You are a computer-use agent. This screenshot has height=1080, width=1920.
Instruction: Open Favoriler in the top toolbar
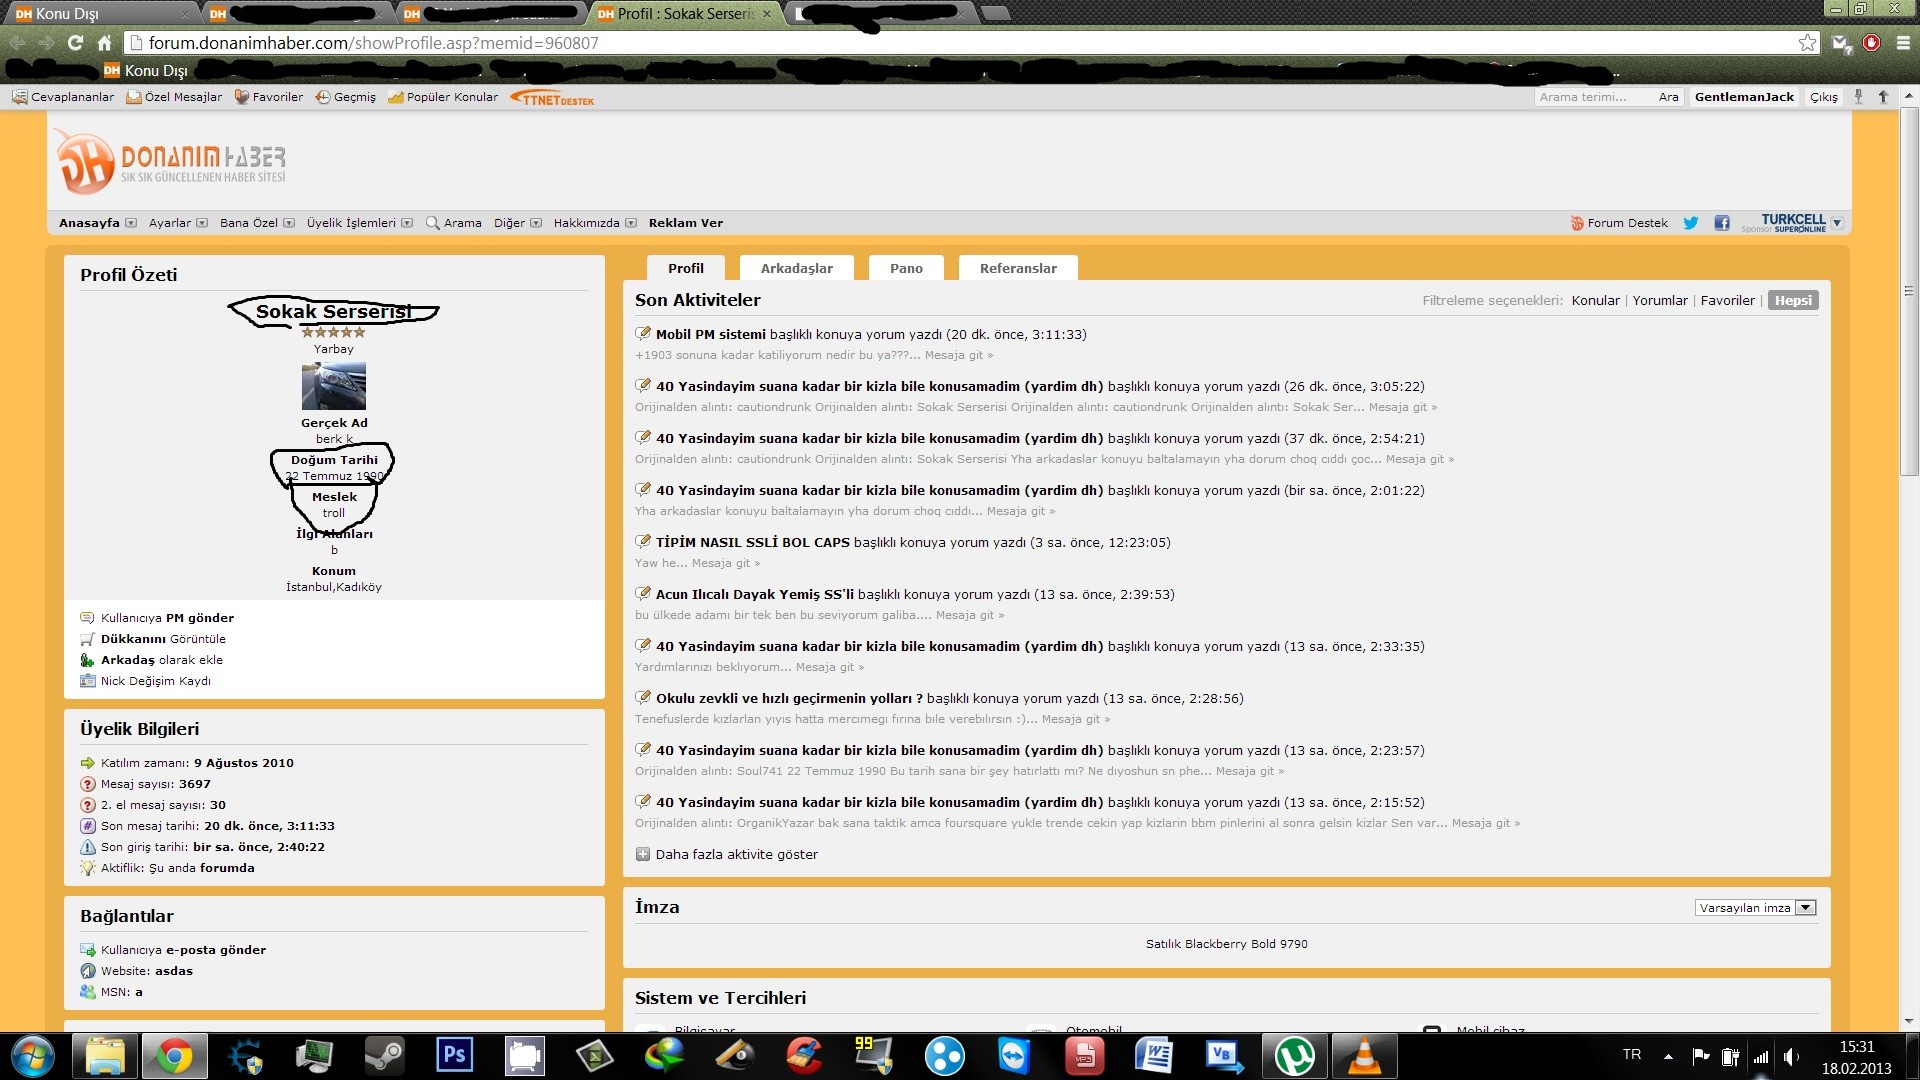point(269,97)
